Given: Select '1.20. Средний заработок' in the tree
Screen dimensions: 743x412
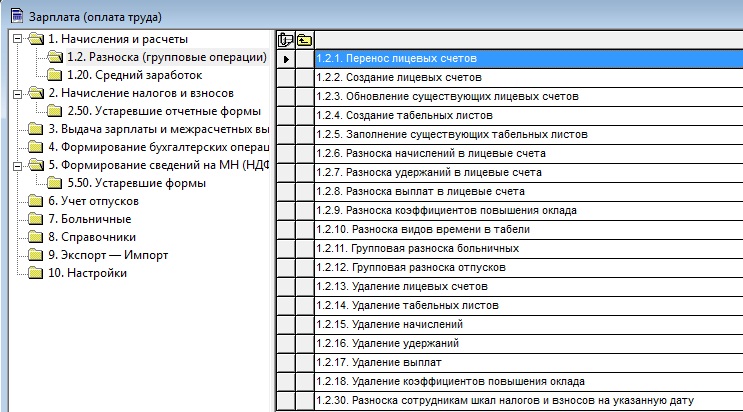Looking at the screenshot, I should click(x=119, y=75).
